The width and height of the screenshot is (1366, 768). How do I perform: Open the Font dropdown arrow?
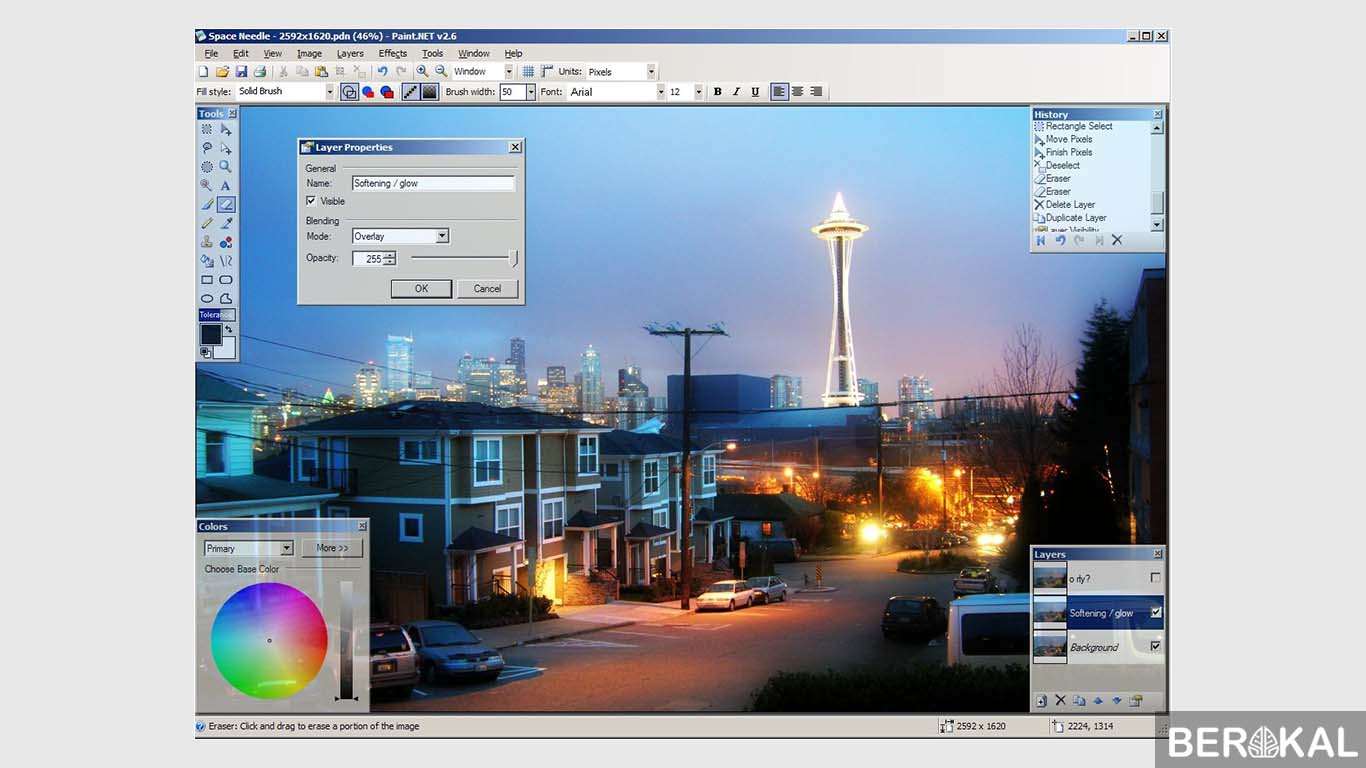coord(661,92)
